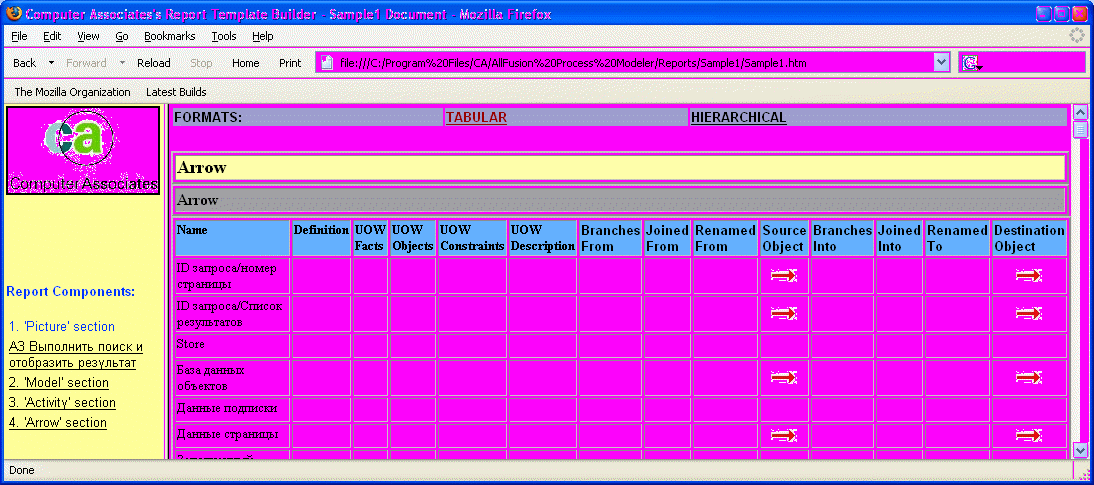The width and height of the screenshot is (1094, 485).
Task: Click the Report Components heading
Action: [70, 292]
